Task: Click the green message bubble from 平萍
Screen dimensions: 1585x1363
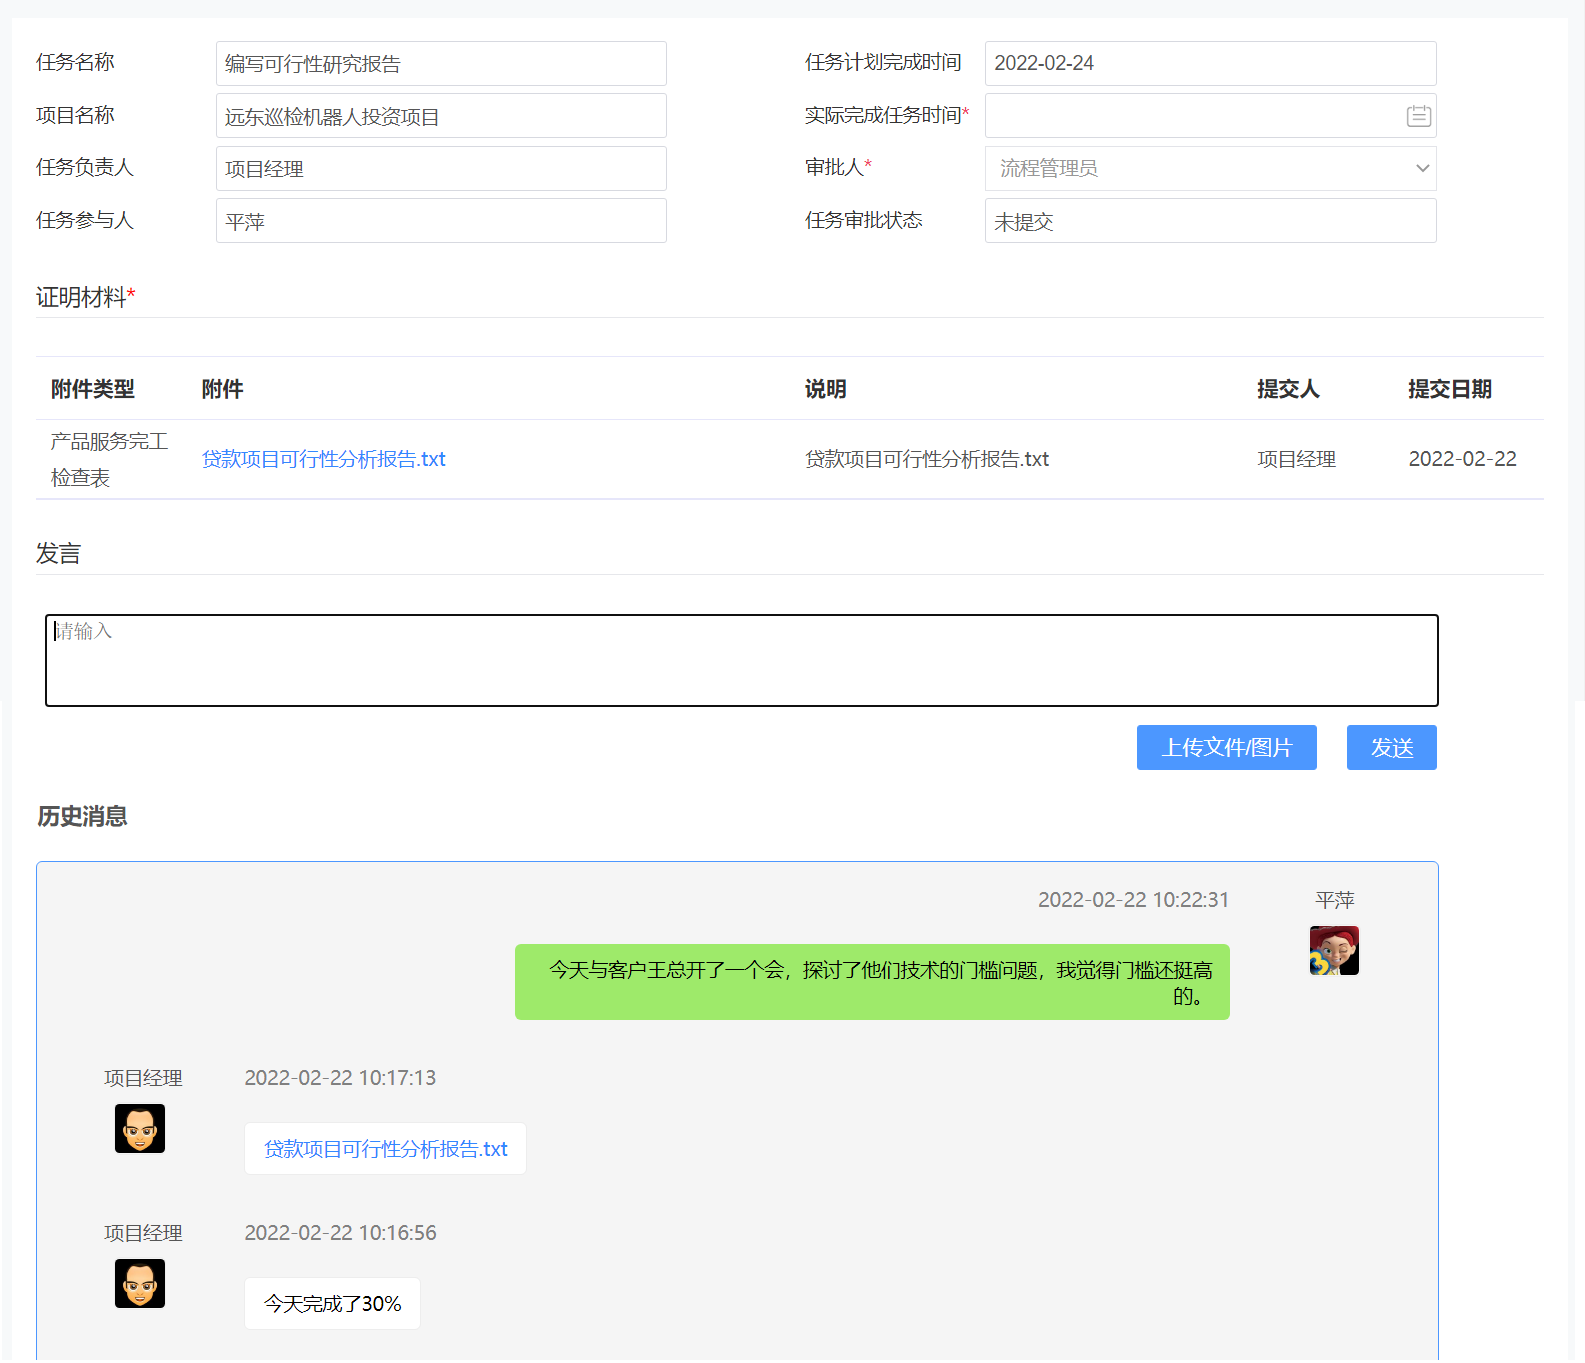Action: pos(872,982)
